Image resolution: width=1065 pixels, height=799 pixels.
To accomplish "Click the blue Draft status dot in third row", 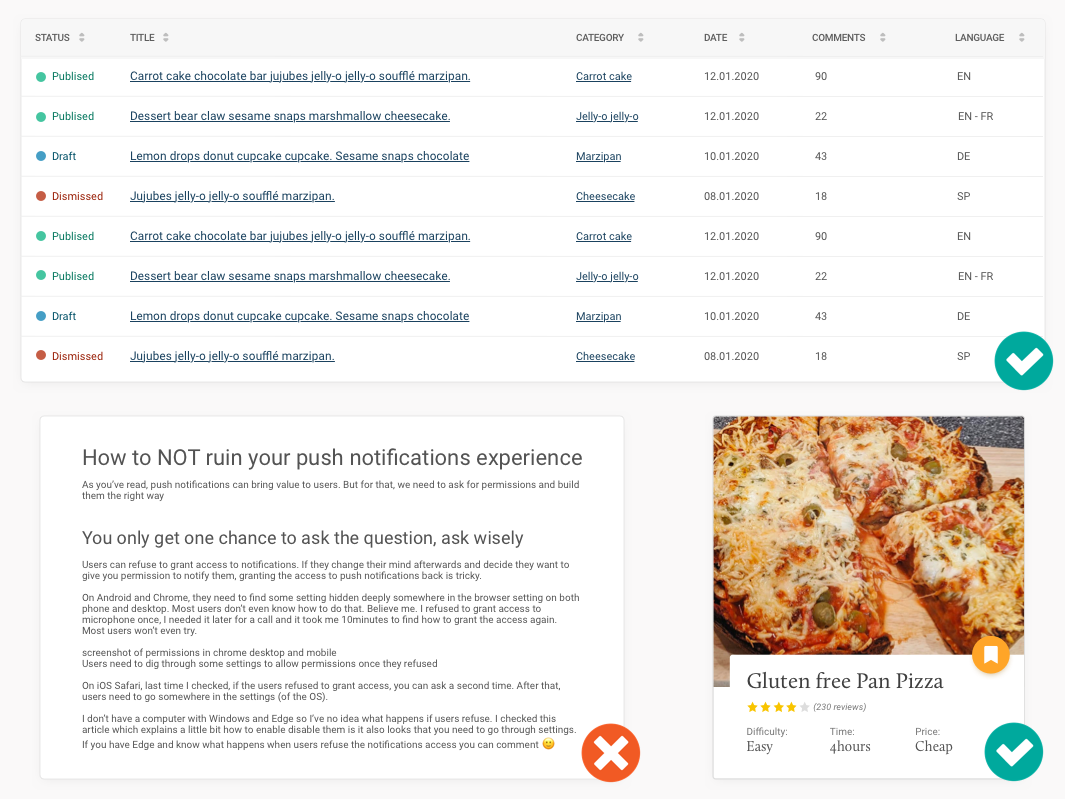I will pyautogui.click(x=41, y=157).
